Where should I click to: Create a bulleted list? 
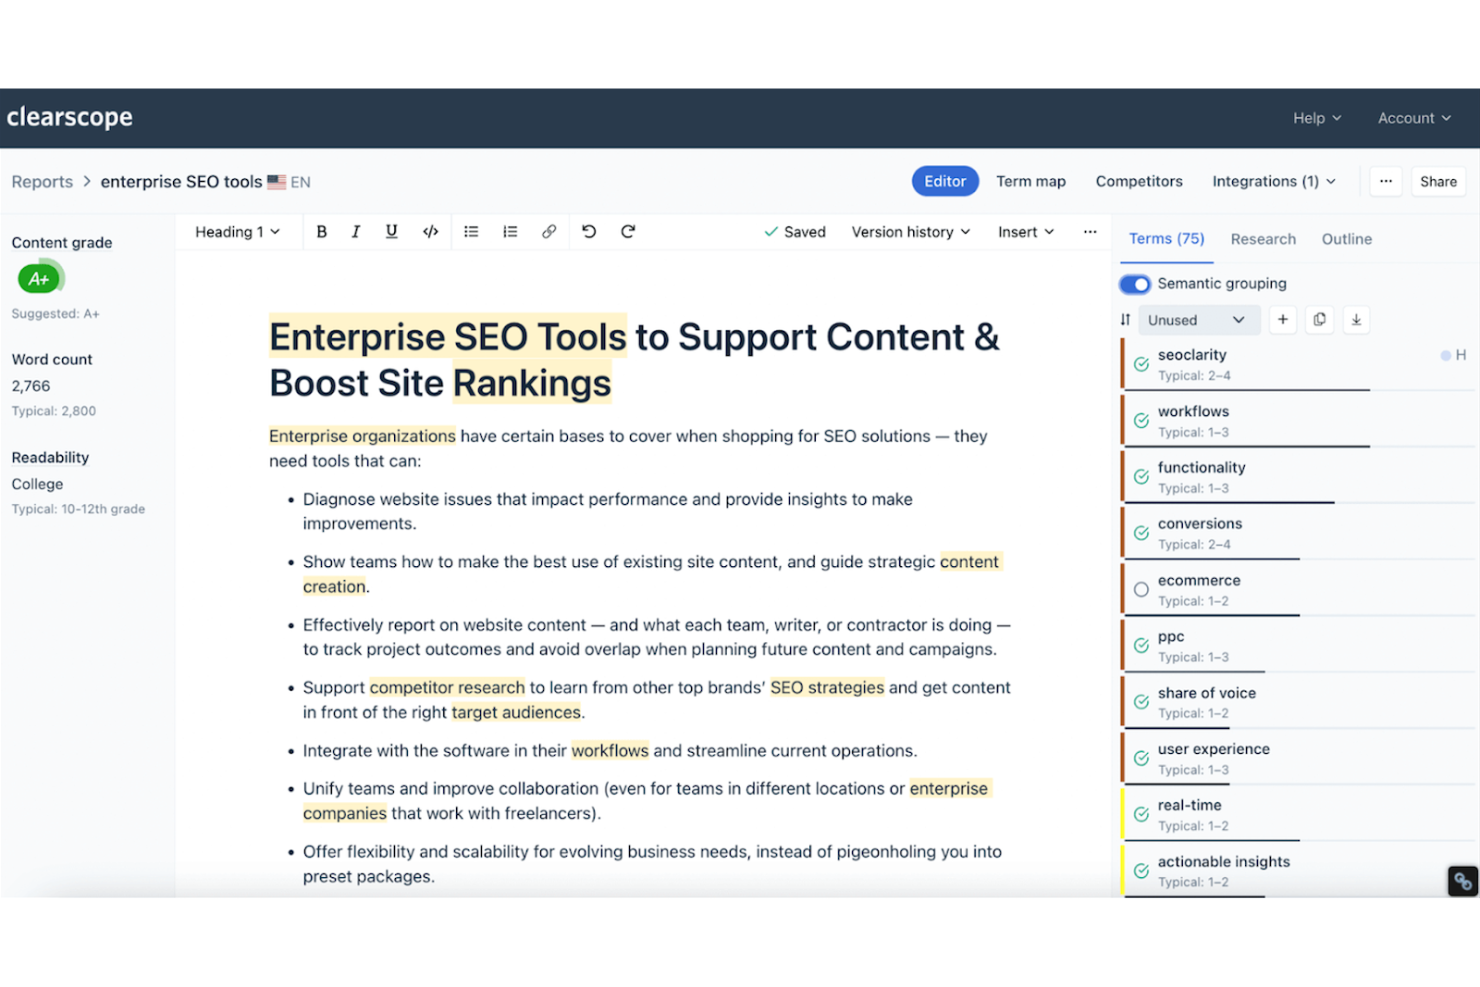pyautogui.click(x=471, y=232)
